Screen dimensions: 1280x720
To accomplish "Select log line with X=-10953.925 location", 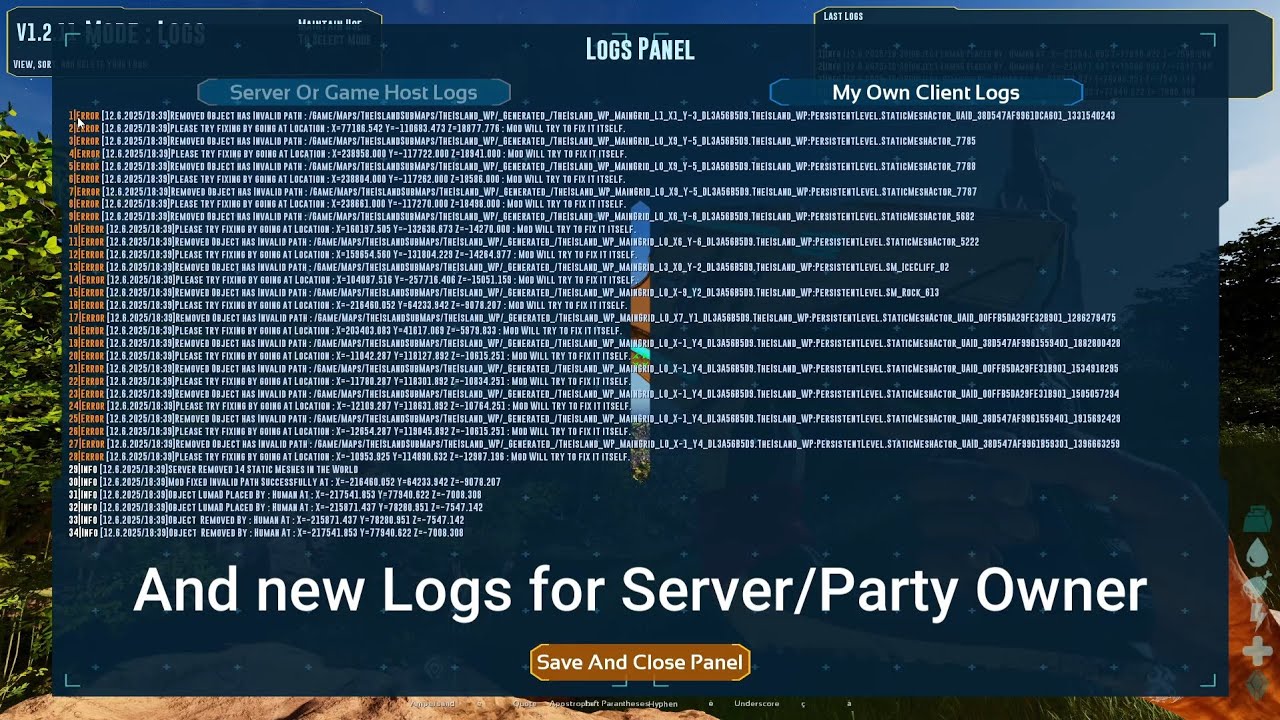I will (x=349, y=457).
